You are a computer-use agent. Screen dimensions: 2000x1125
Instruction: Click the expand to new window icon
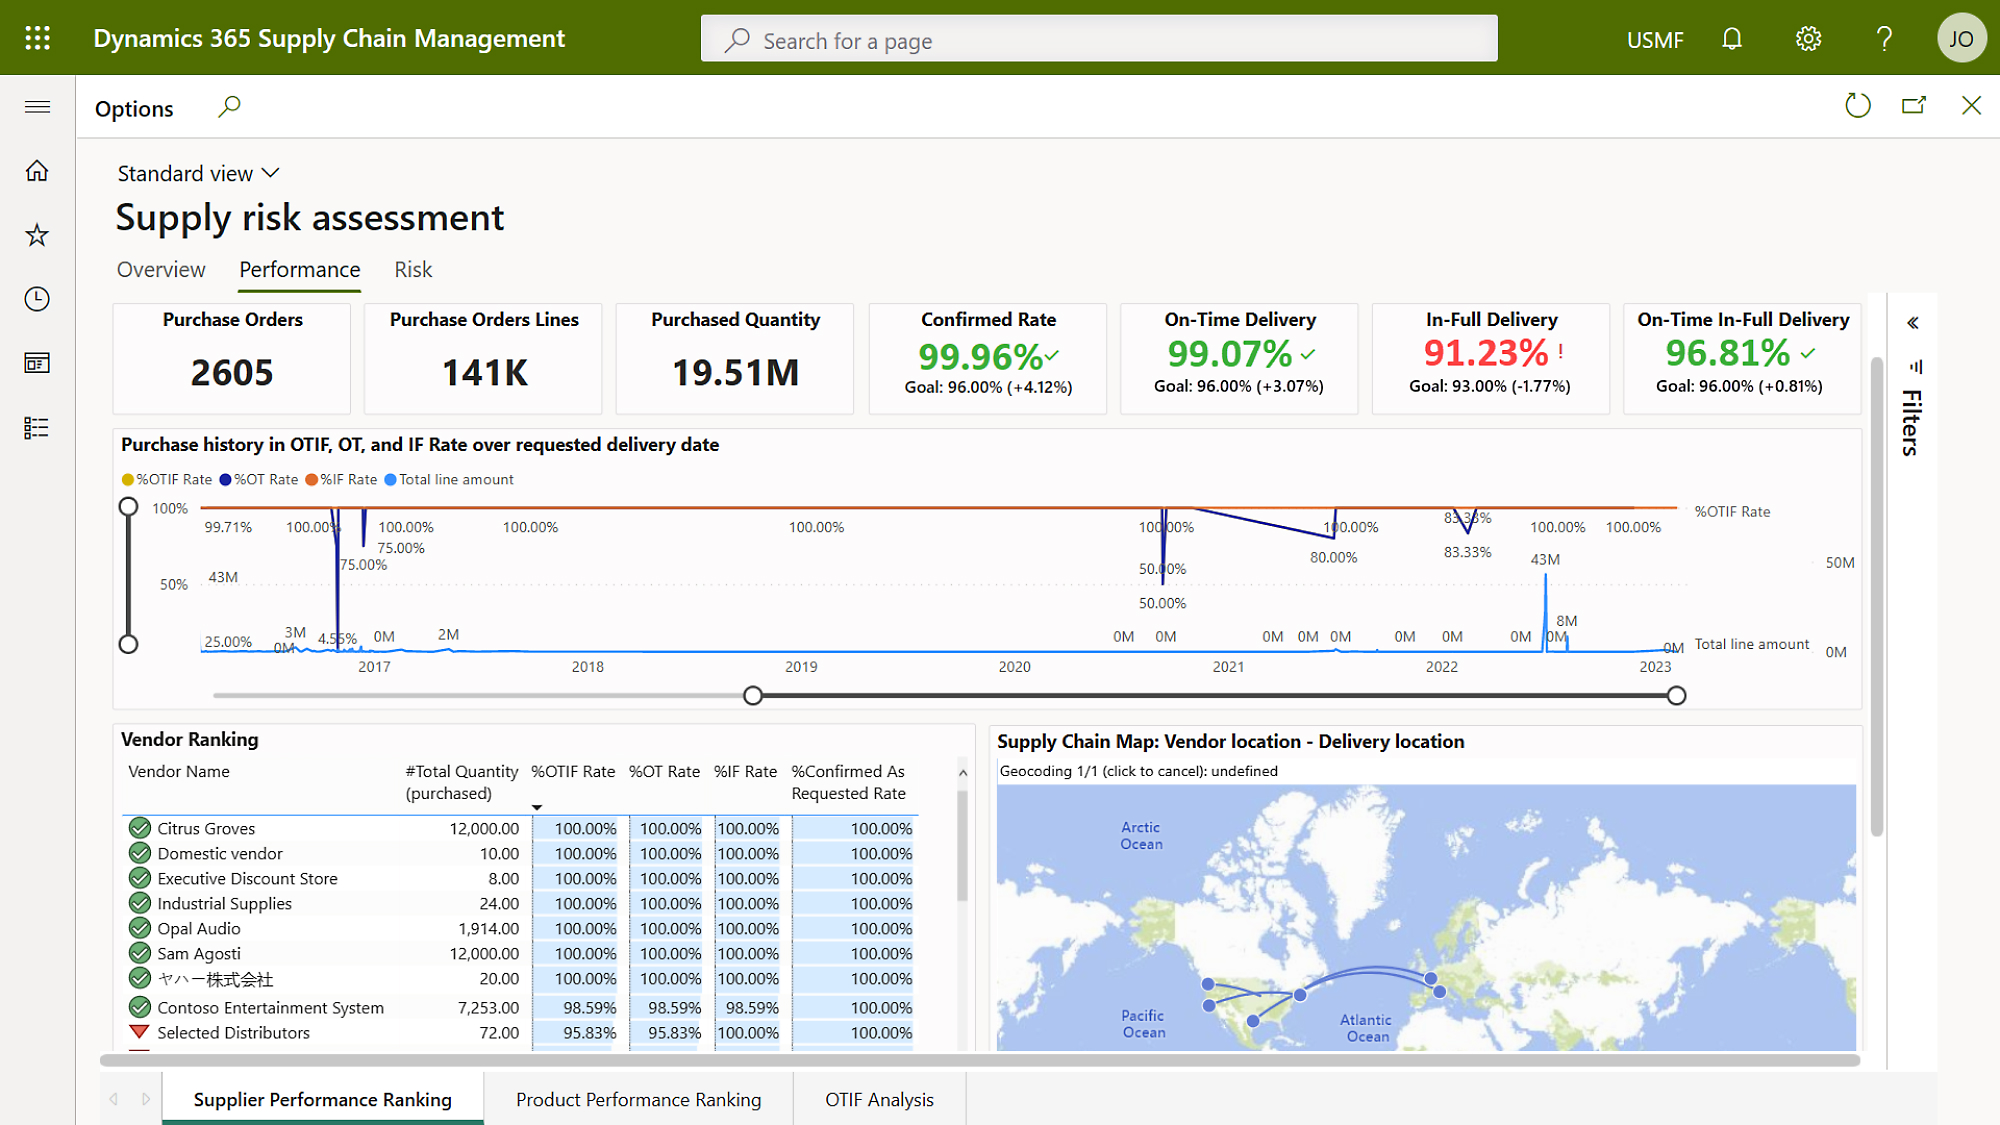click(x=1913, y=106)
